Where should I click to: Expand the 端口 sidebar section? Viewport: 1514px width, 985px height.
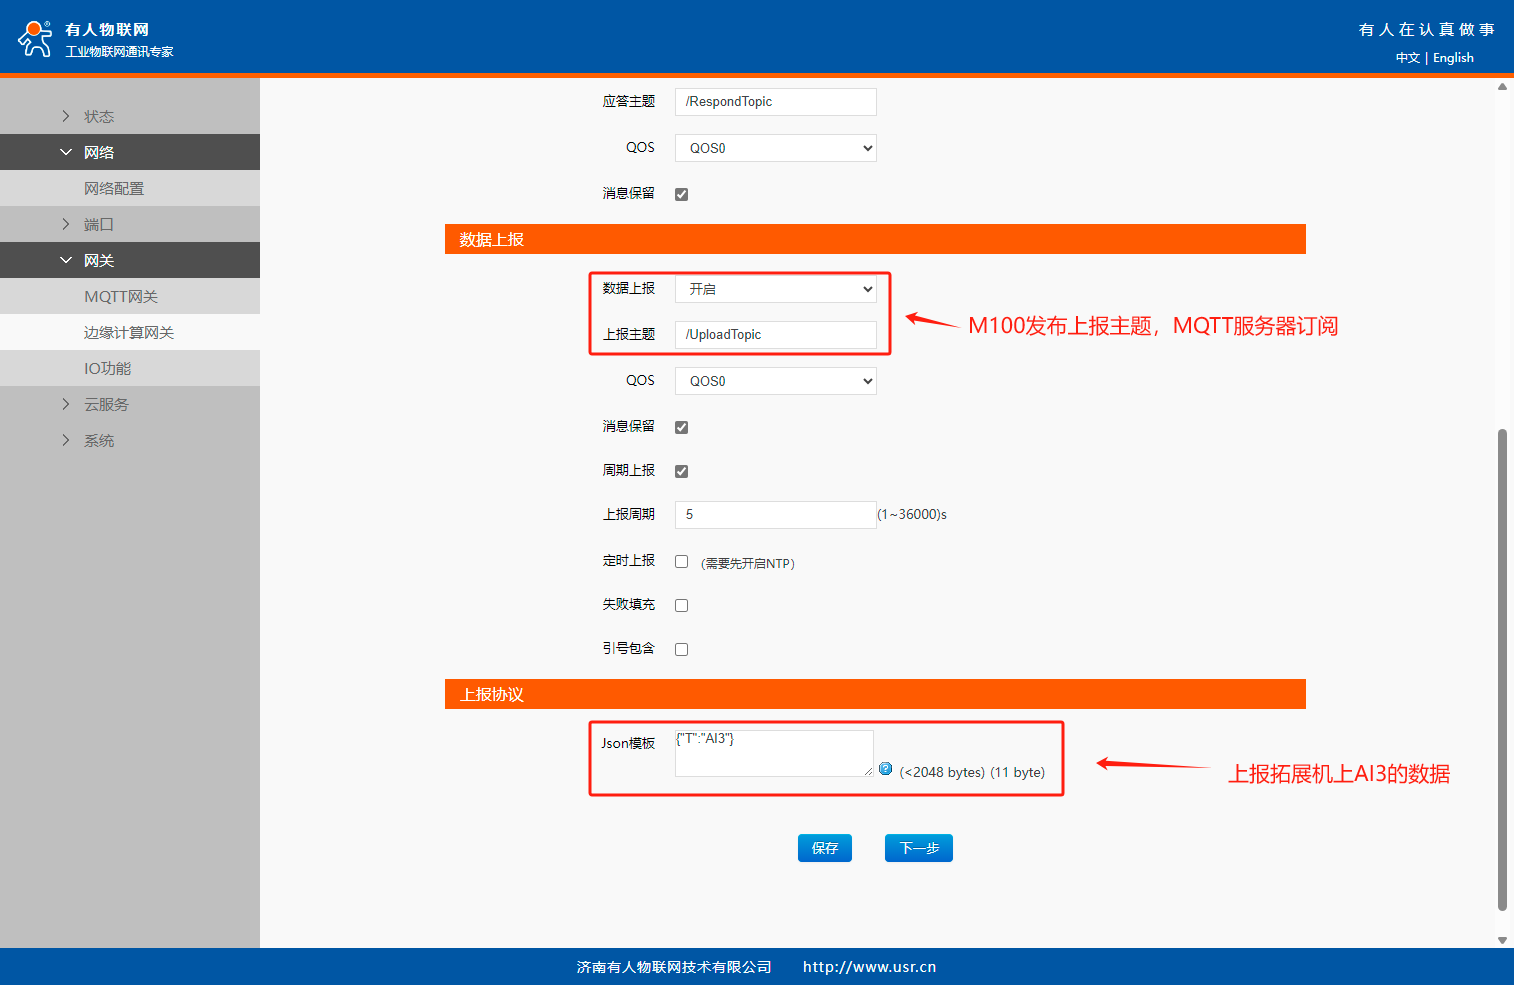(x=98, y=225)
